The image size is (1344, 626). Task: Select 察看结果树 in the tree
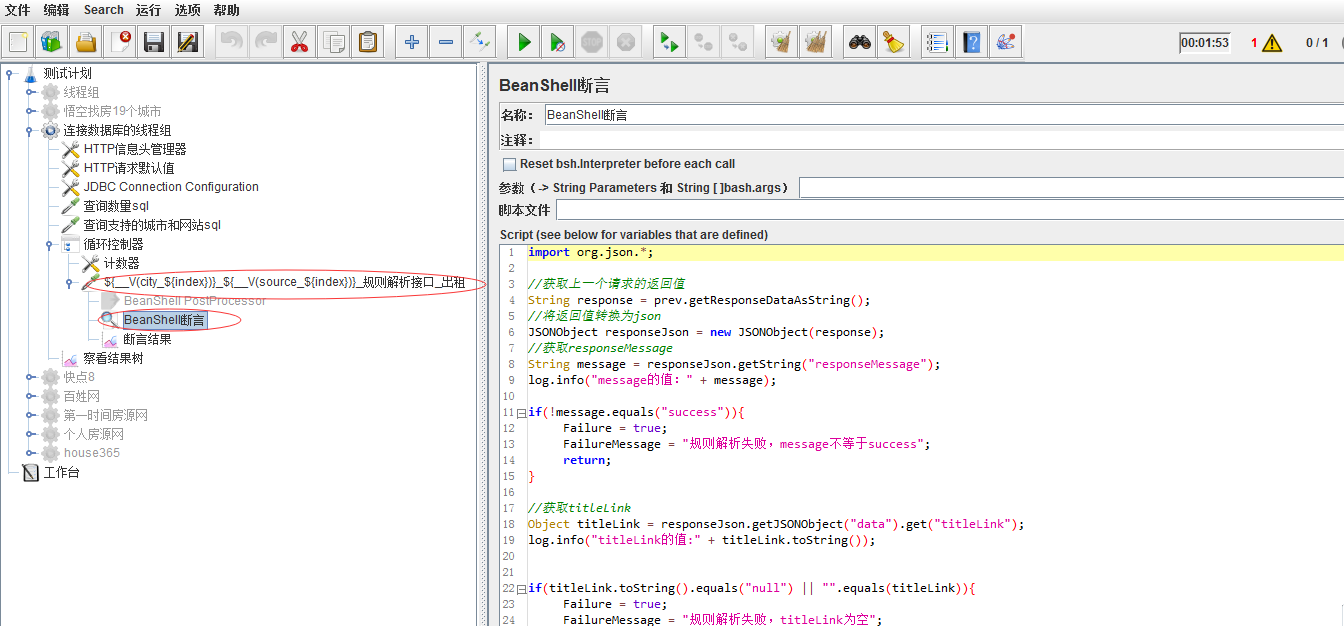[113, 358]
